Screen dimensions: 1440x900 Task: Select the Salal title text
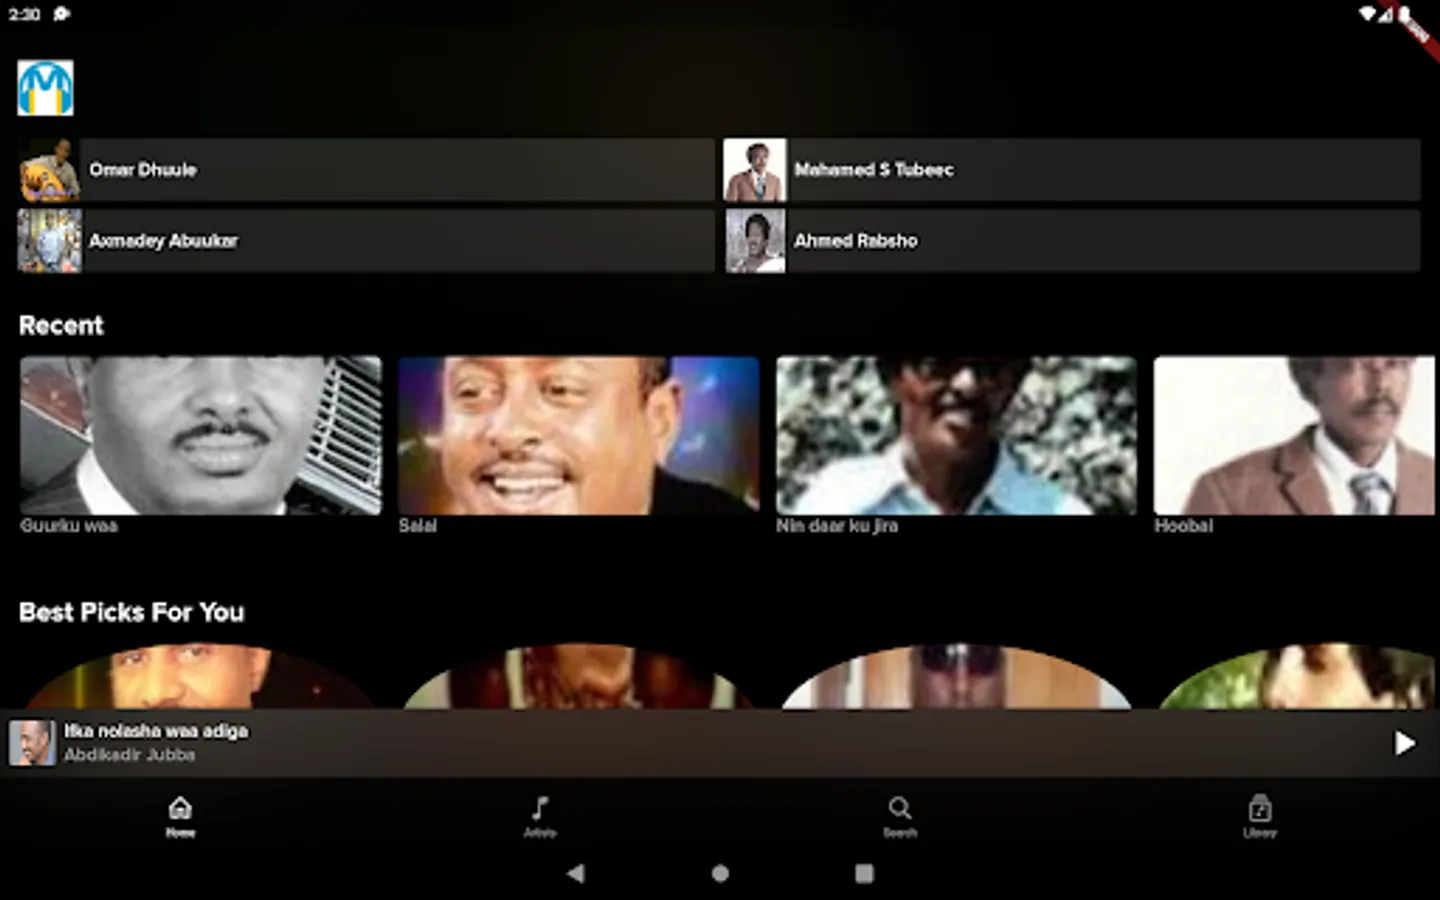[x=418, y=526]
